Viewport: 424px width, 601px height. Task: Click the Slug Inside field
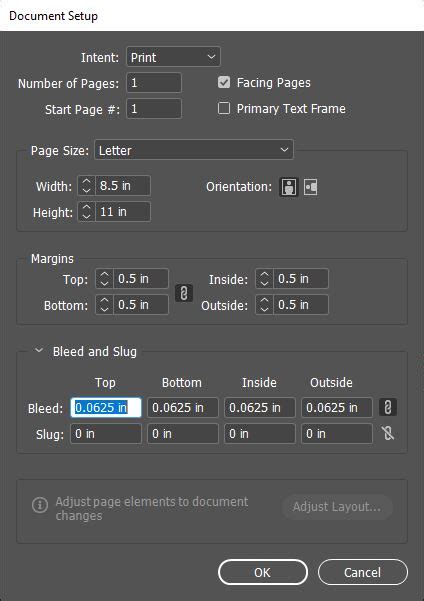(x=260, y=434)
